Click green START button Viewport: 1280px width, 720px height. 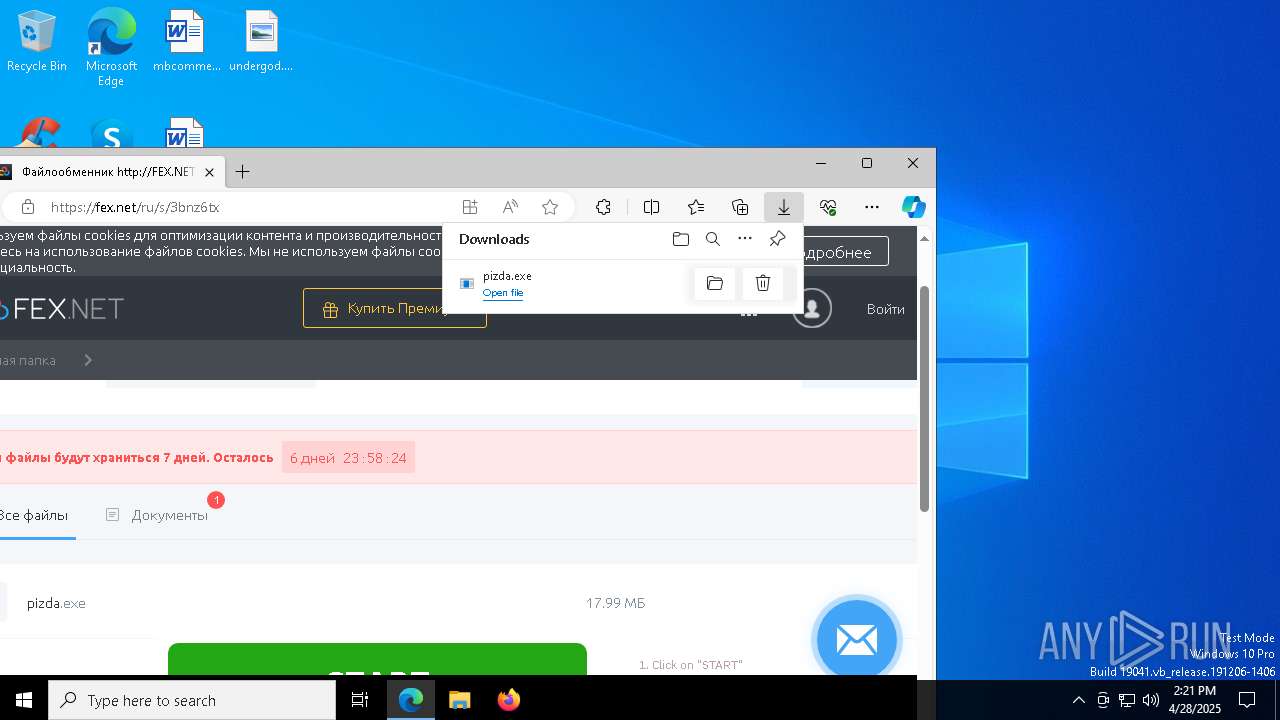(x=377, y=660)
